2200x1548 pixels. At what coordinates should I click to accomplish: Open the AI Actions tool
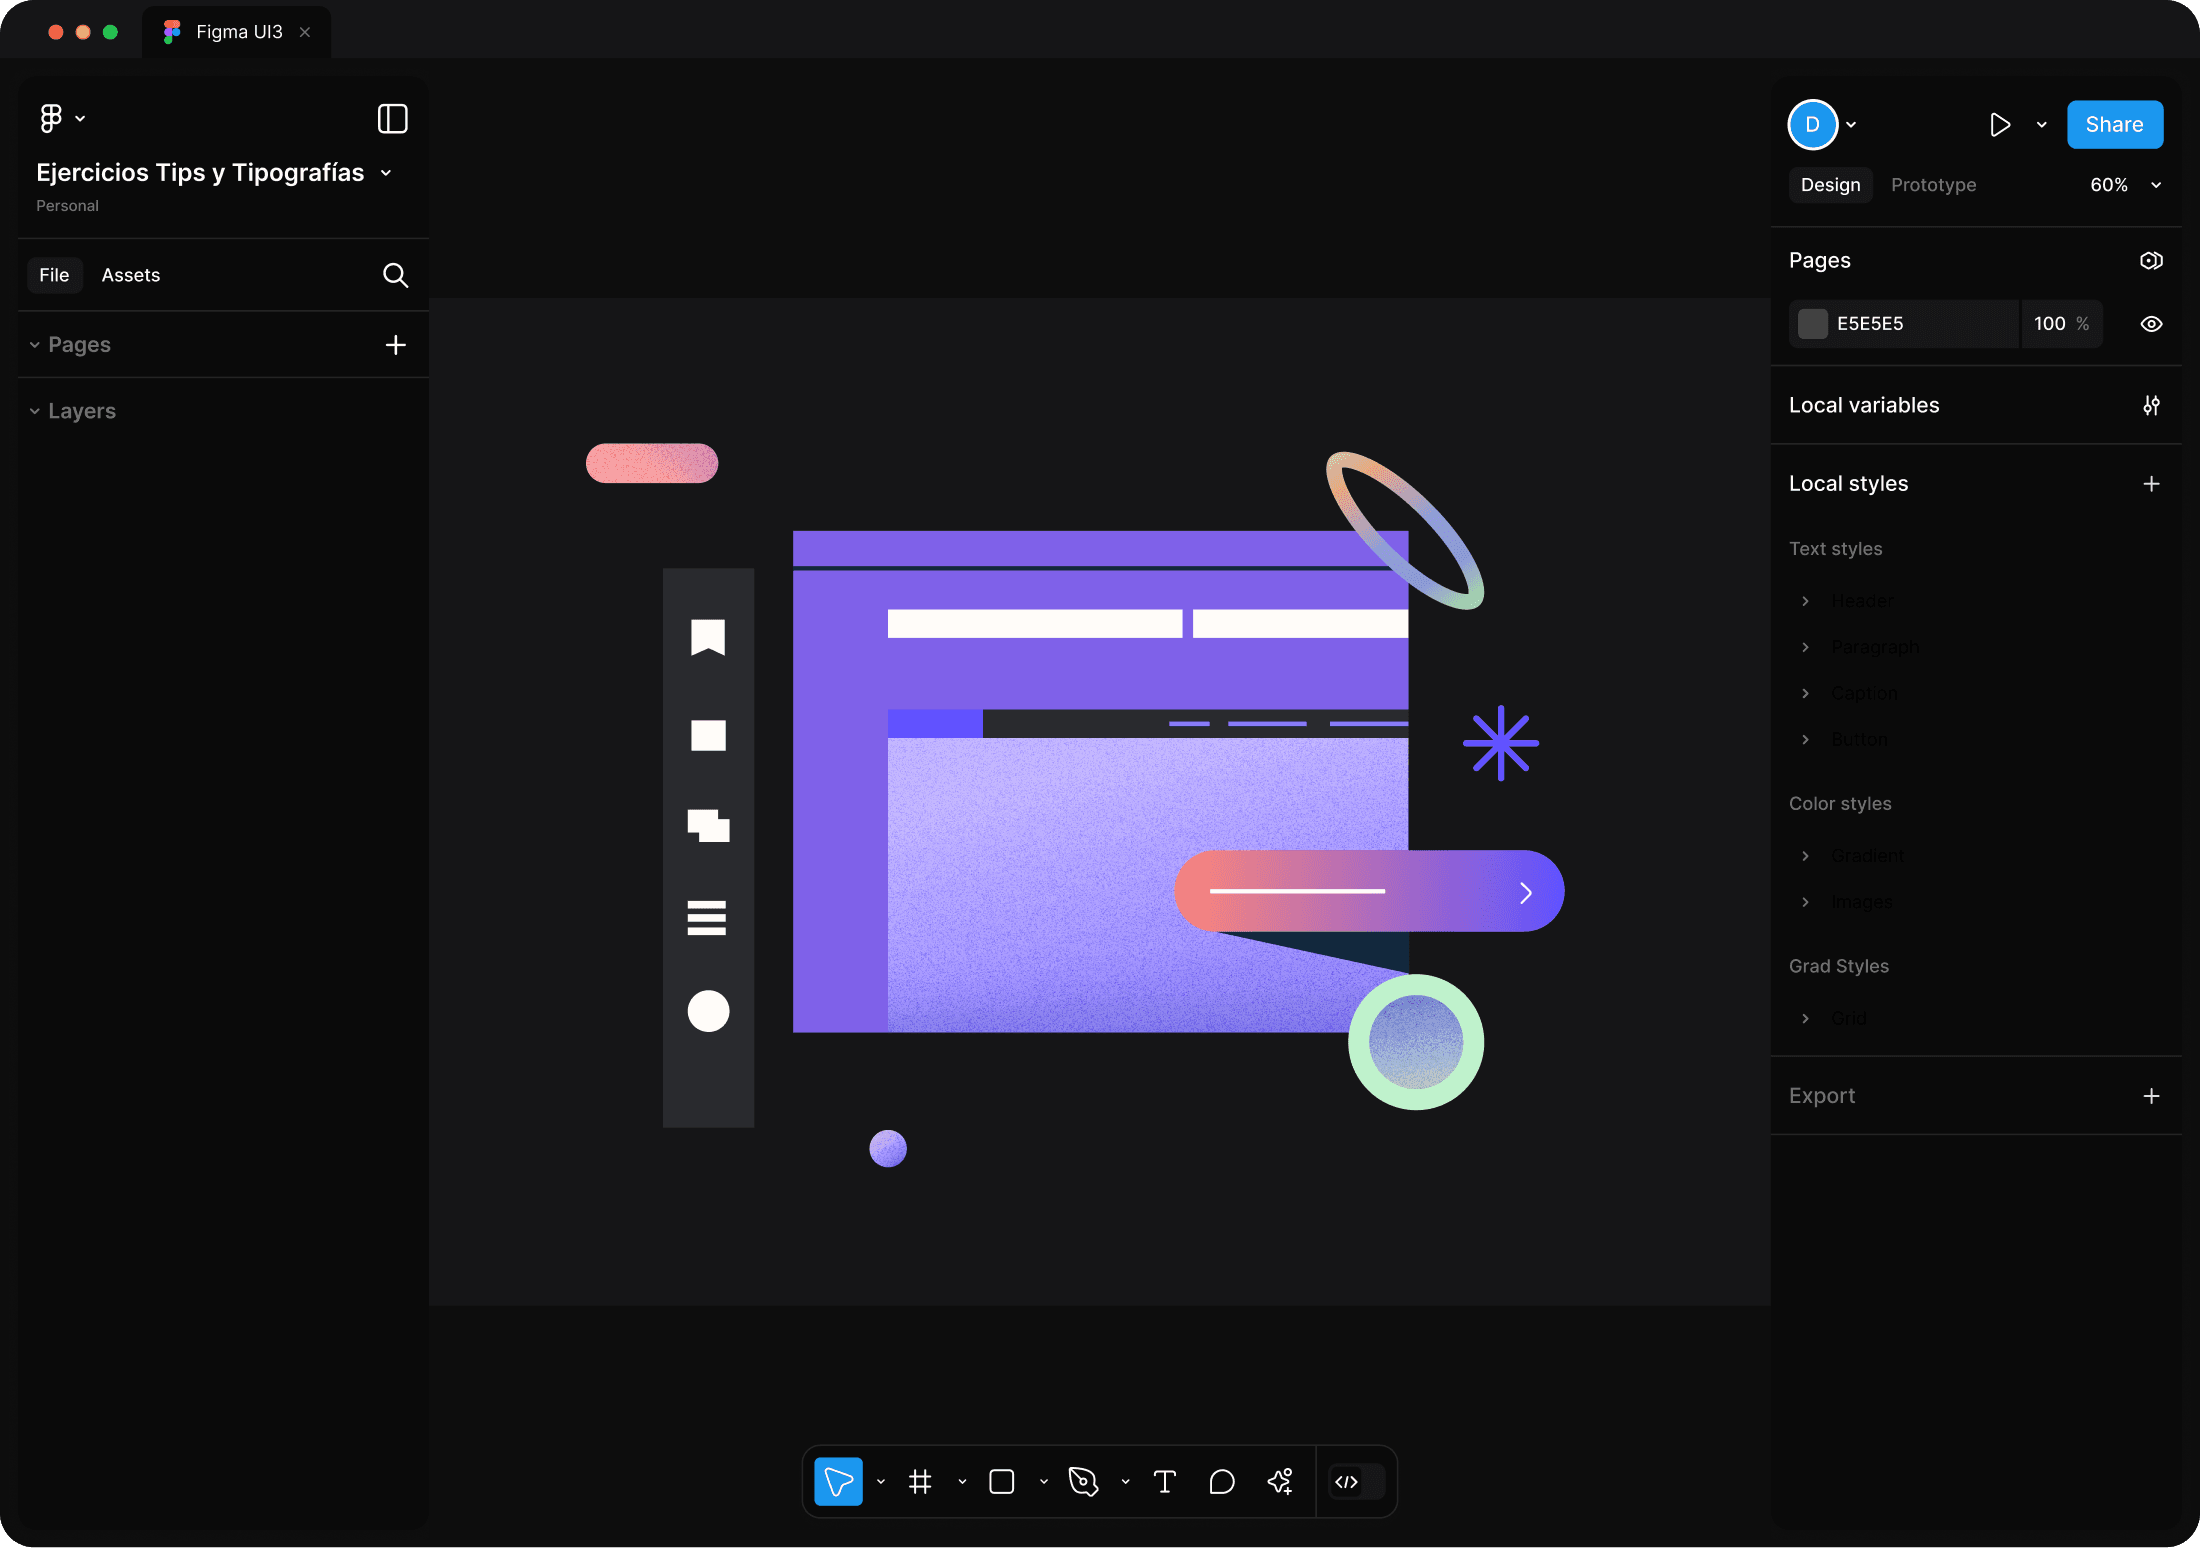click(1280, 1481)
